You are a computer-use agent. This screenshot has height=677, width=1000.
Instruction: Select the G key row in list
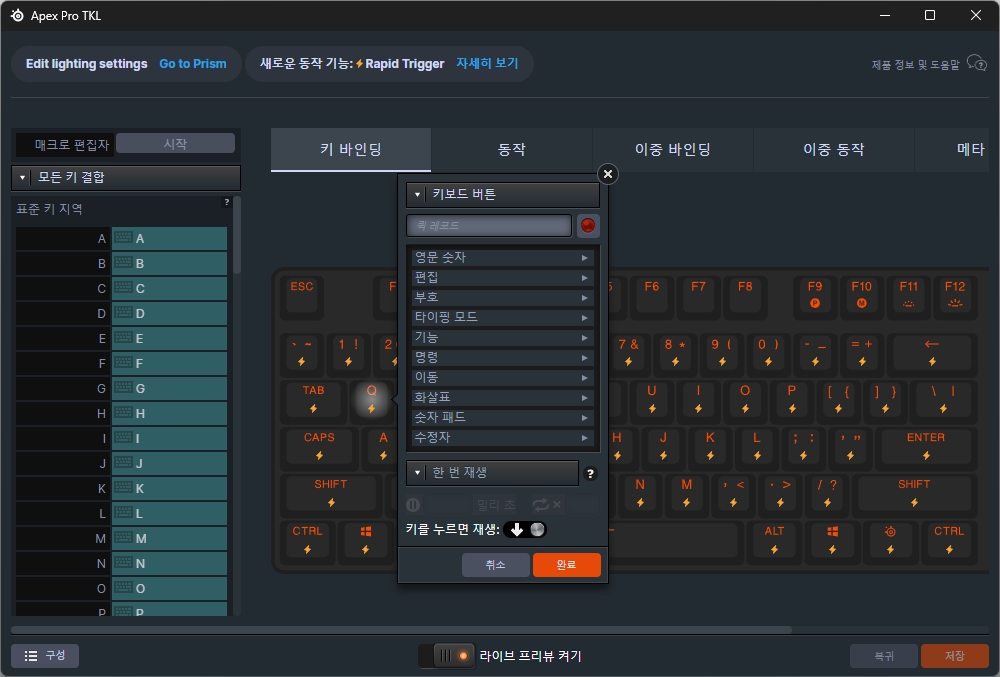(121, 388)
